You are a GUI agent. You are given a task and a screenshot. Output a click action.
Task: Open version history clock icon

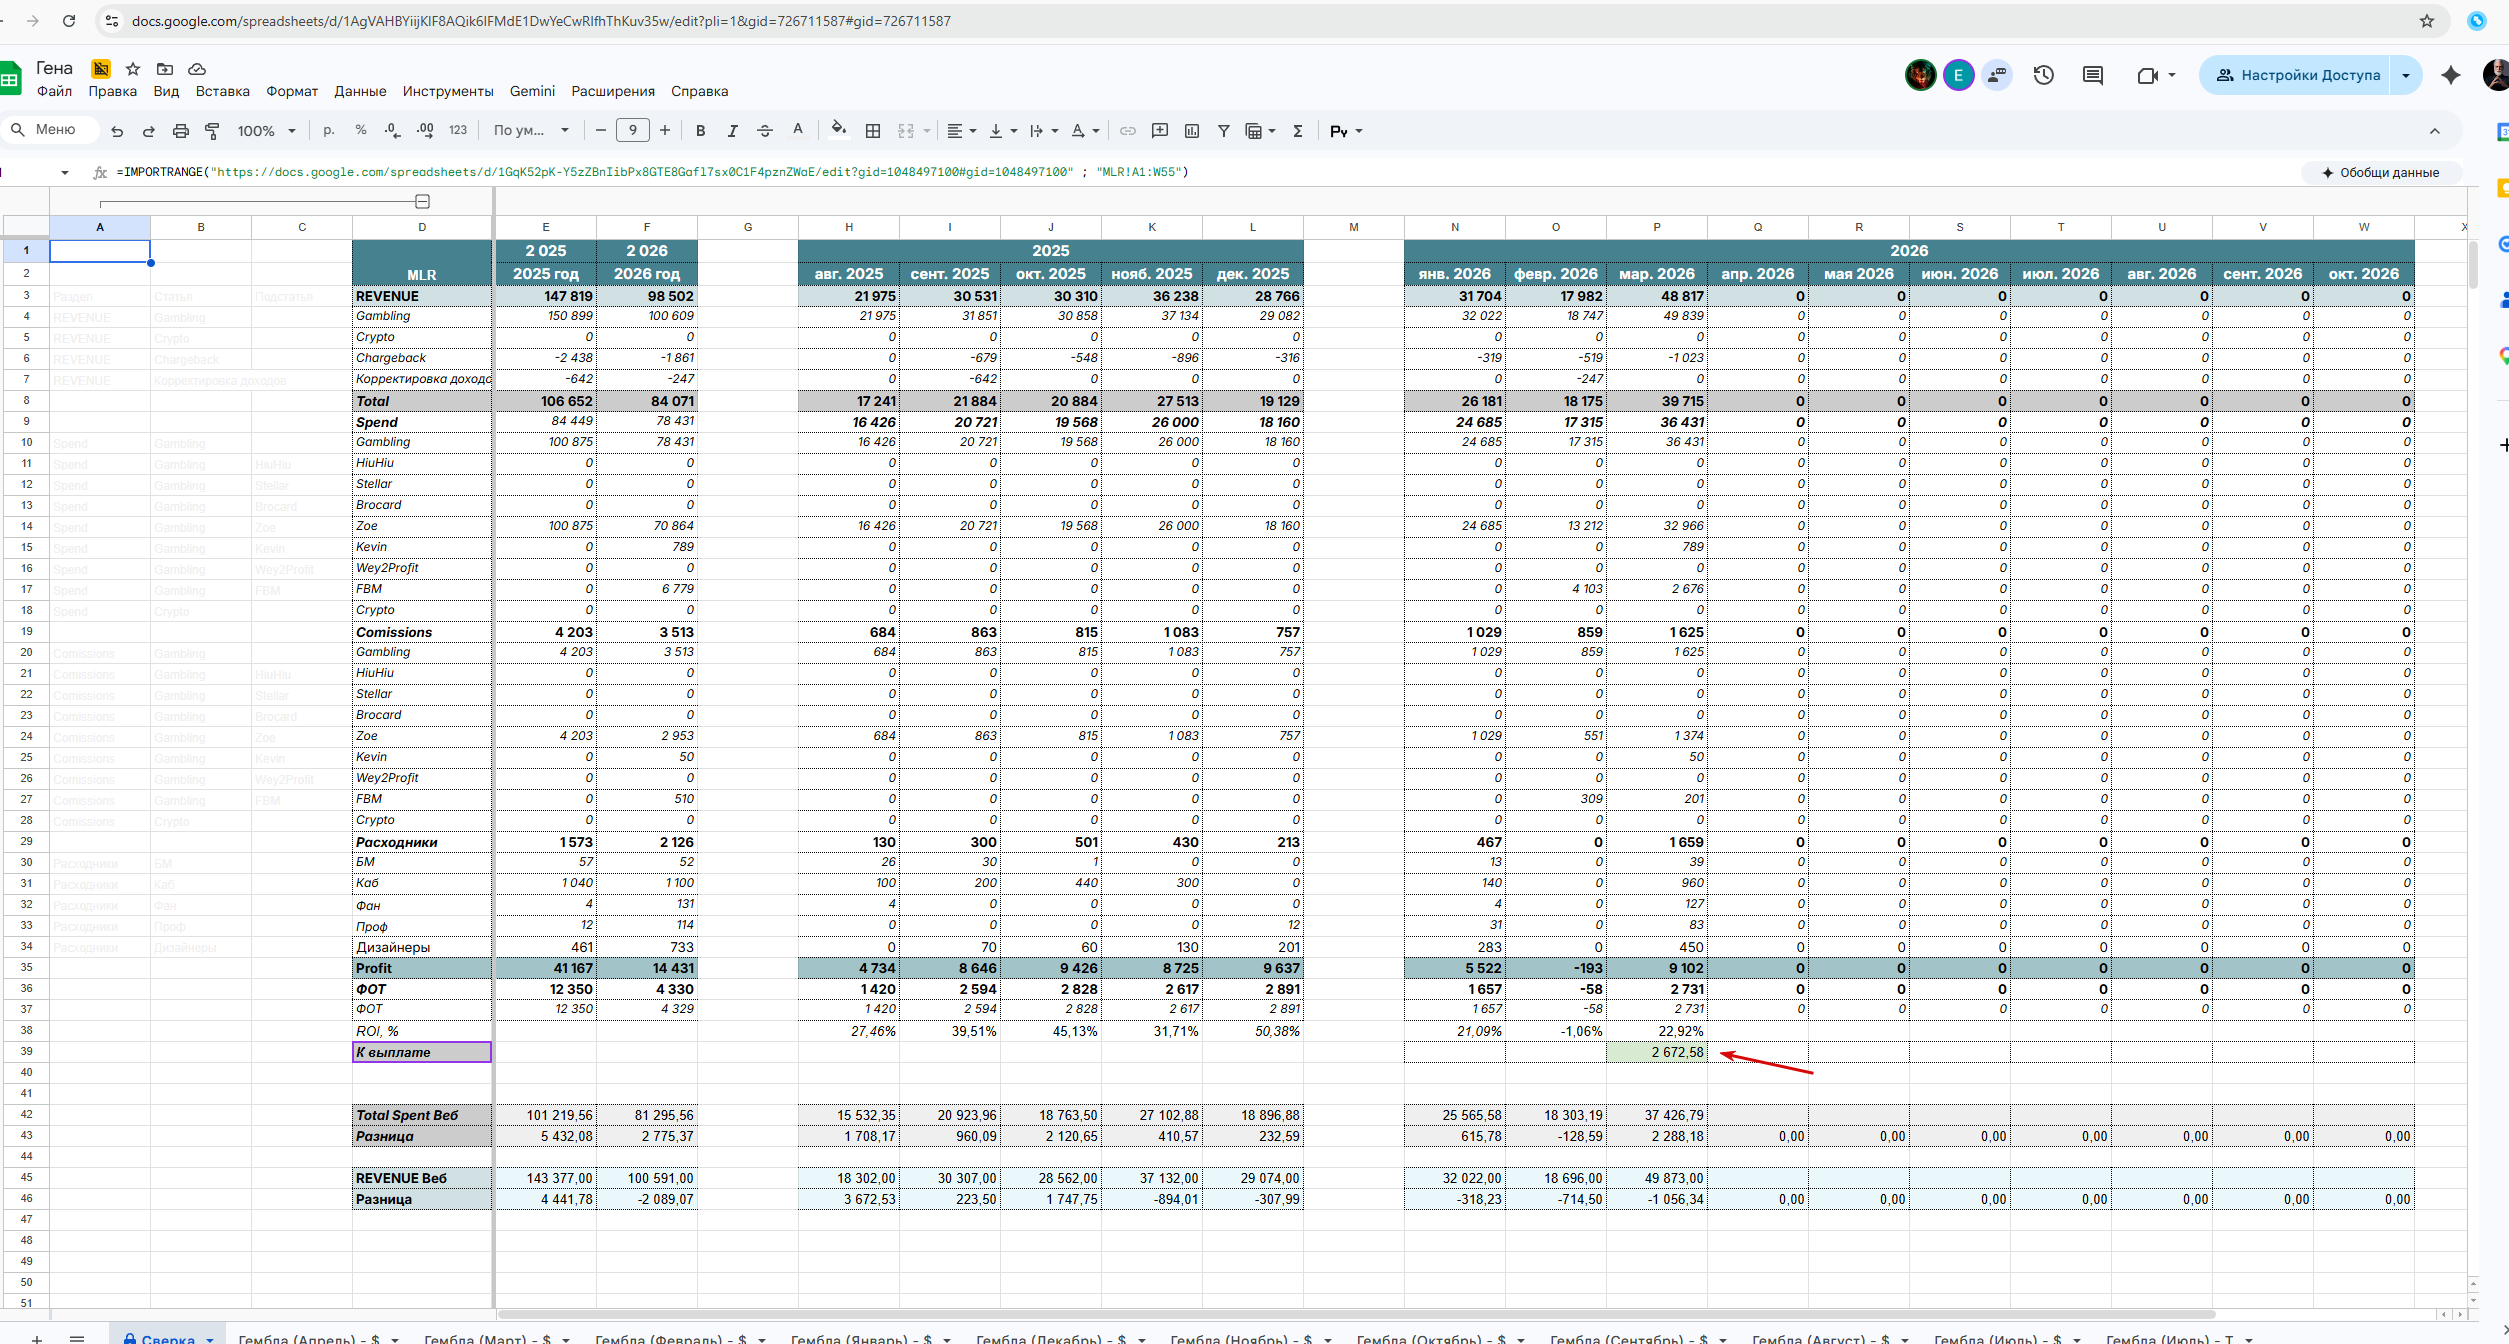click(2043, 75)
